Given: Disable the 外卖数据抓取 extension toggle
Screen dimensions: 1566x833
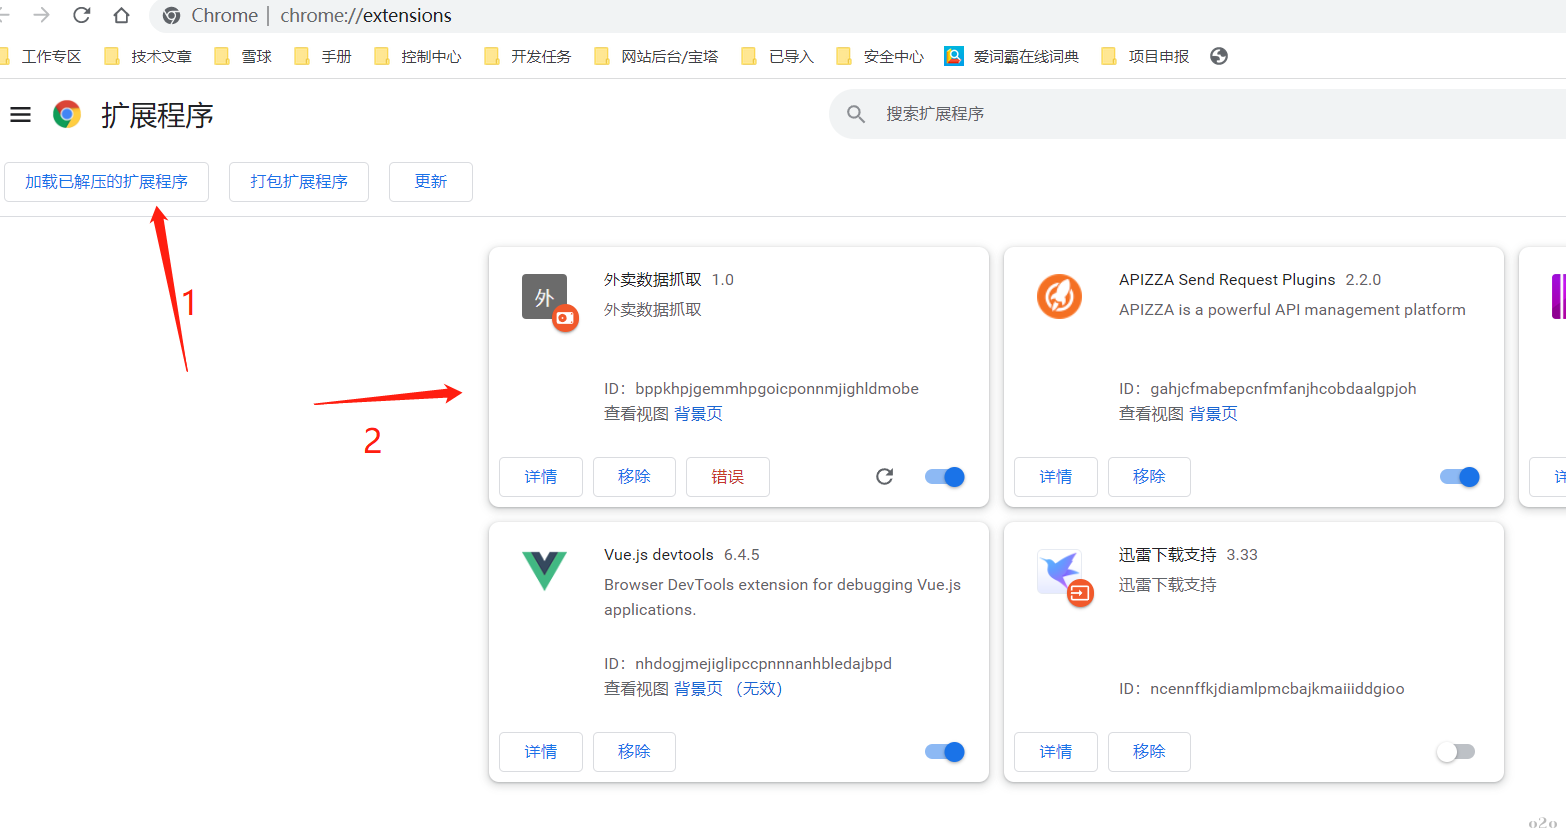Looking at the screenshot, I should [945, 477].
